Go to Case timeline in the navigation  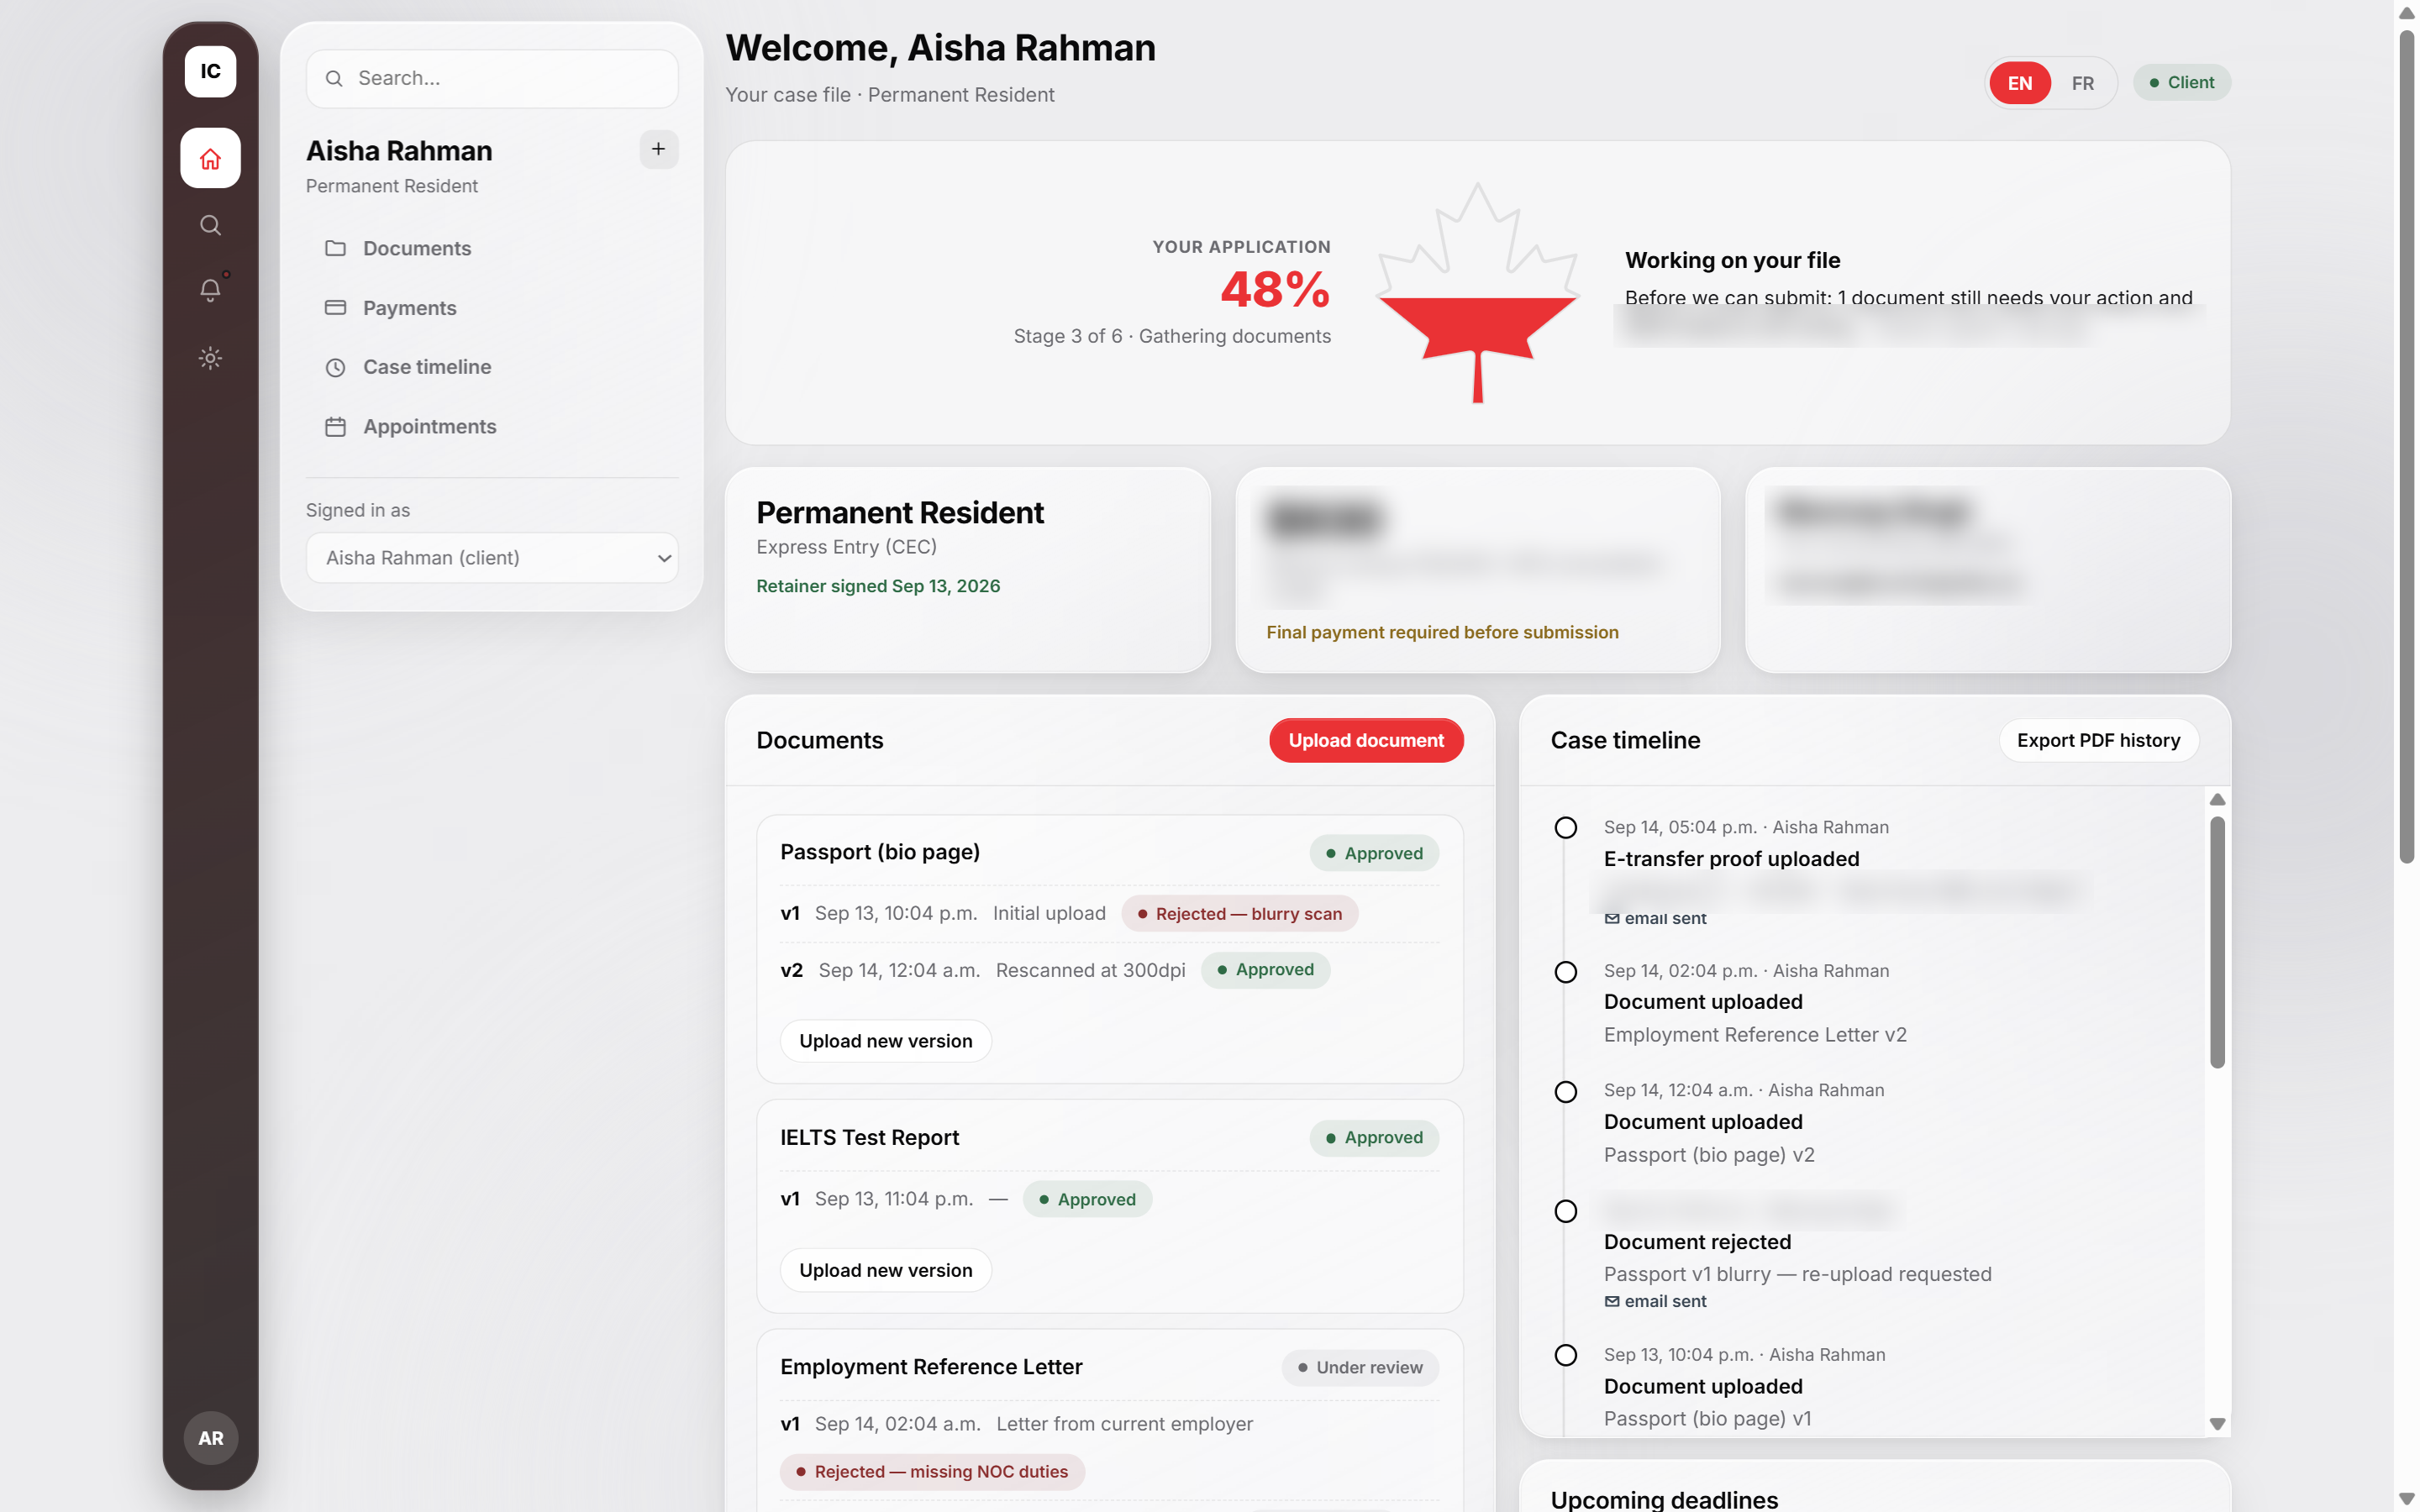[492, 367]
